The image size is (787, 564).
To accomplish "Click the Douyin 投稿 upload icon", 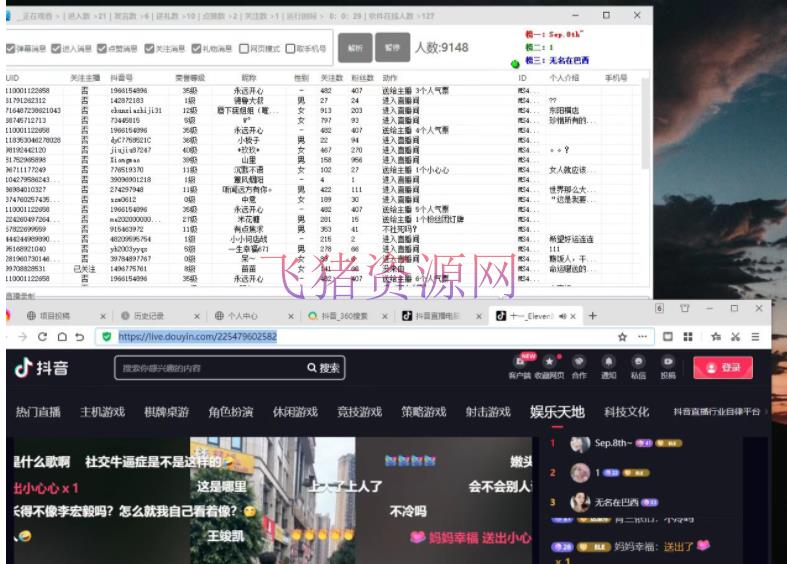I will tap(668, 362).
